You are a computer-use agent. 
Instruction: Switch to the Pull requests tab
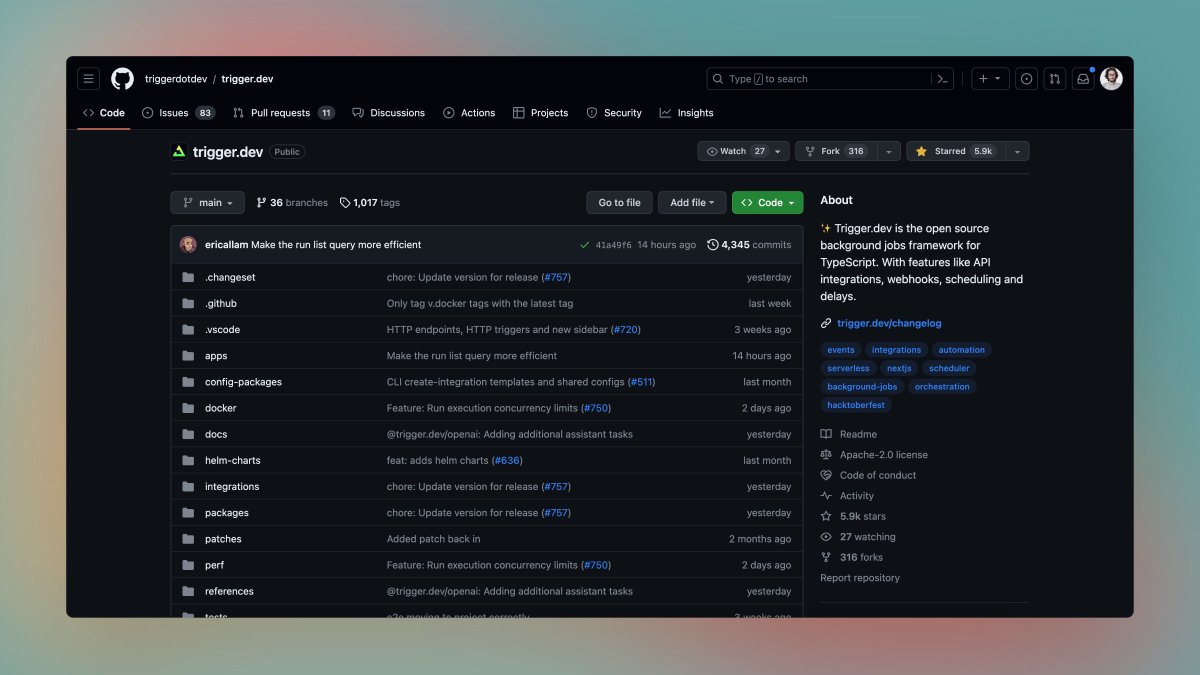click(284, 113)
